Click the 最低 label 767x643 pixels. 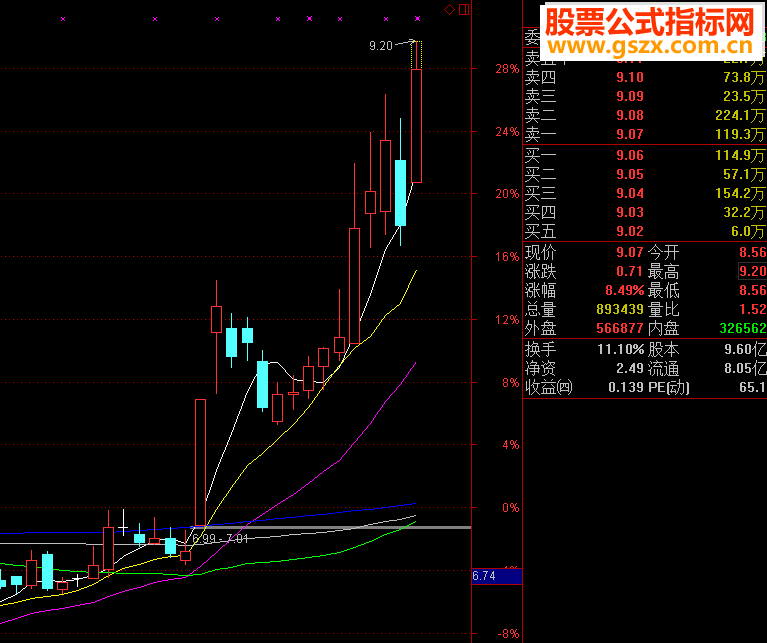[663, 290]
